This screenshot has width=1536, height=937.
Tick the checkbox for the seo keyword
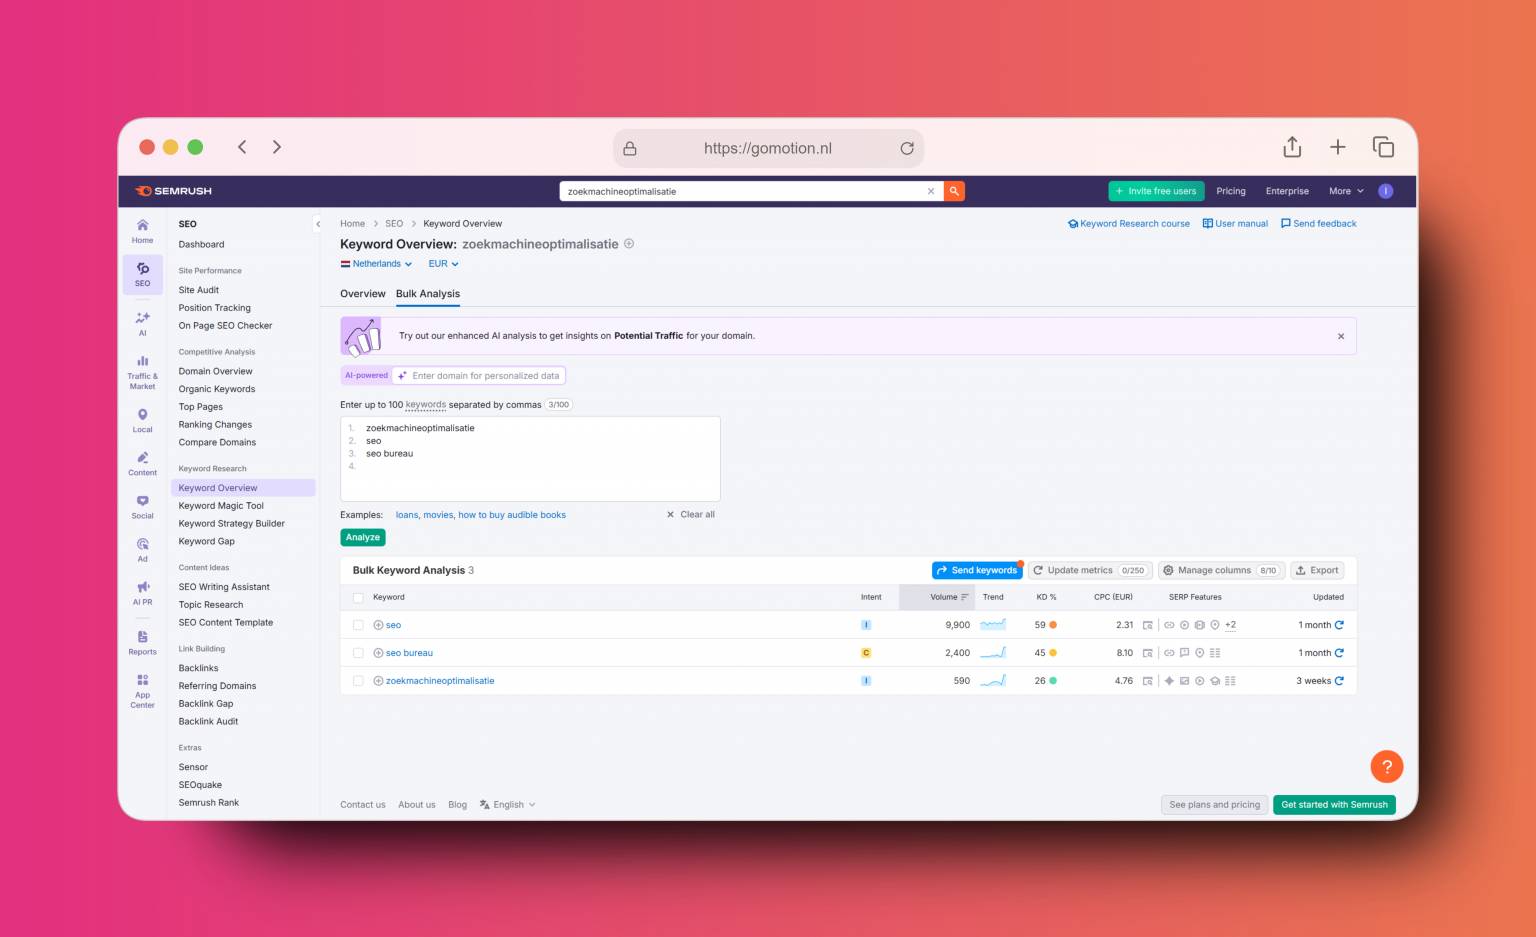coord(358,625)
